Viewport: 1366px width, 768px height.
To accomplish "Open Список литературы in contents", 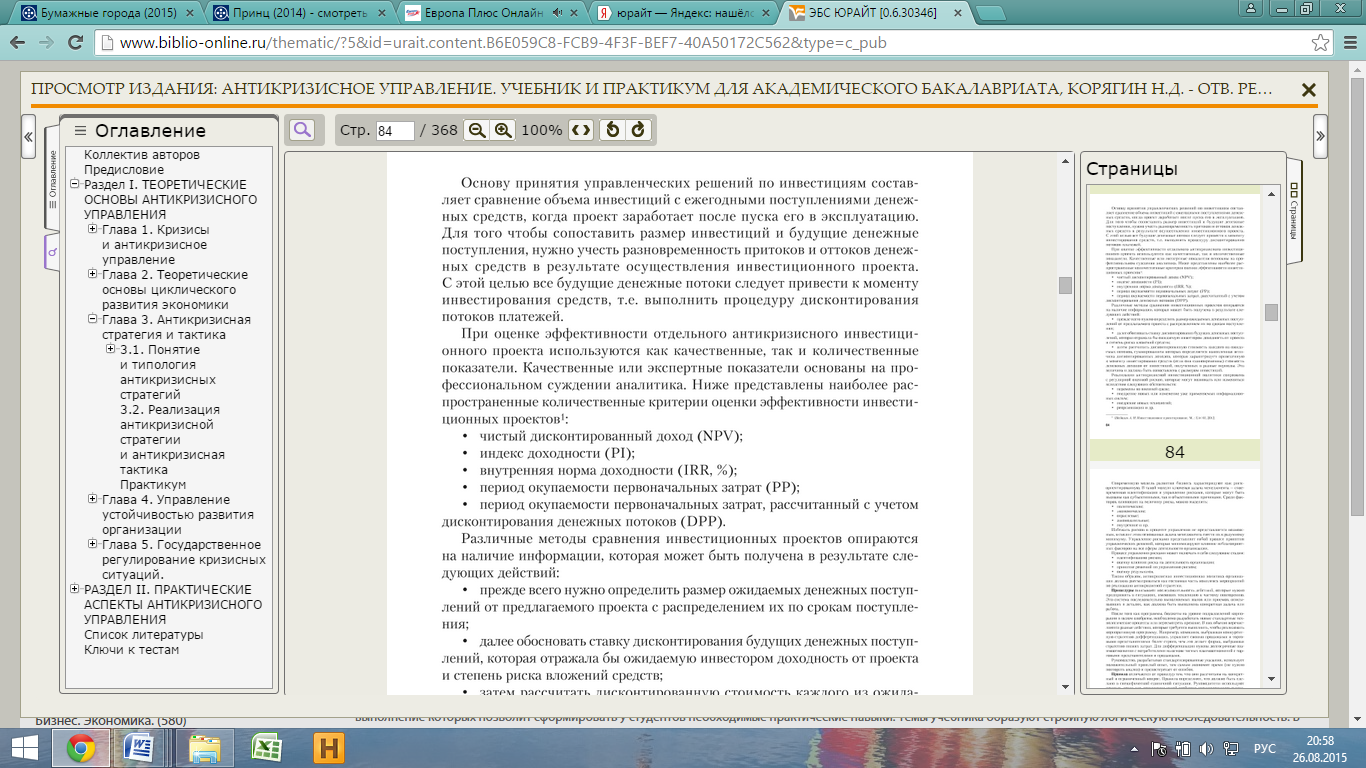I will pos(143,635).
